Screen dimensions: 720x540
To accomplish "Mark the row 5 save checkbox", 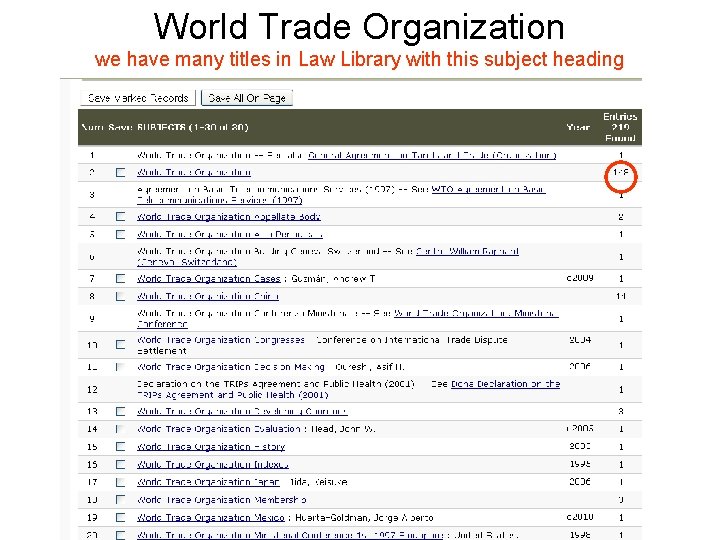I will coord(120,235).
